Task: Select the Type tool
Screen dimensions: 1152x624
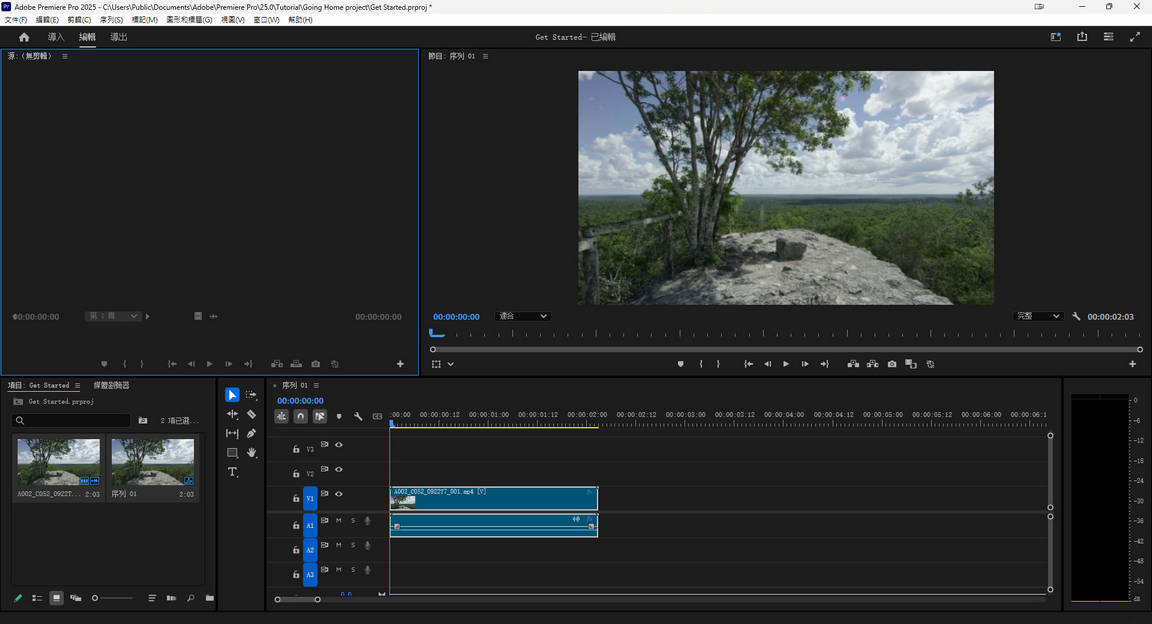Action: point(233,471)
